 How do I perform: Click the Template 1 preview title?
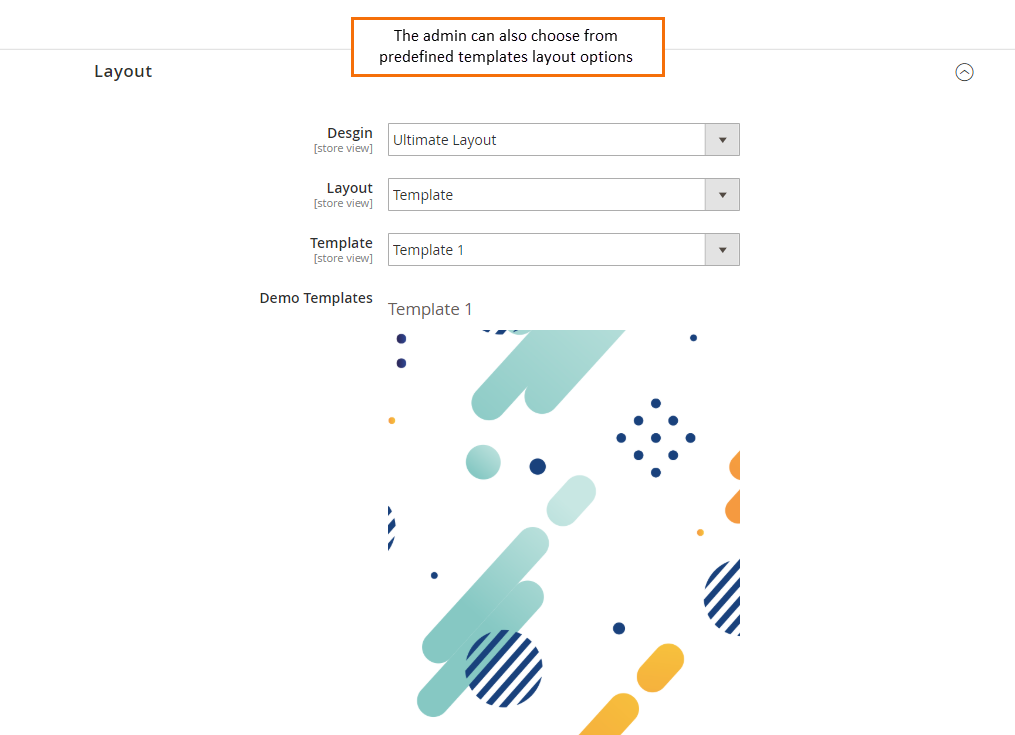(x=430, y=309)
